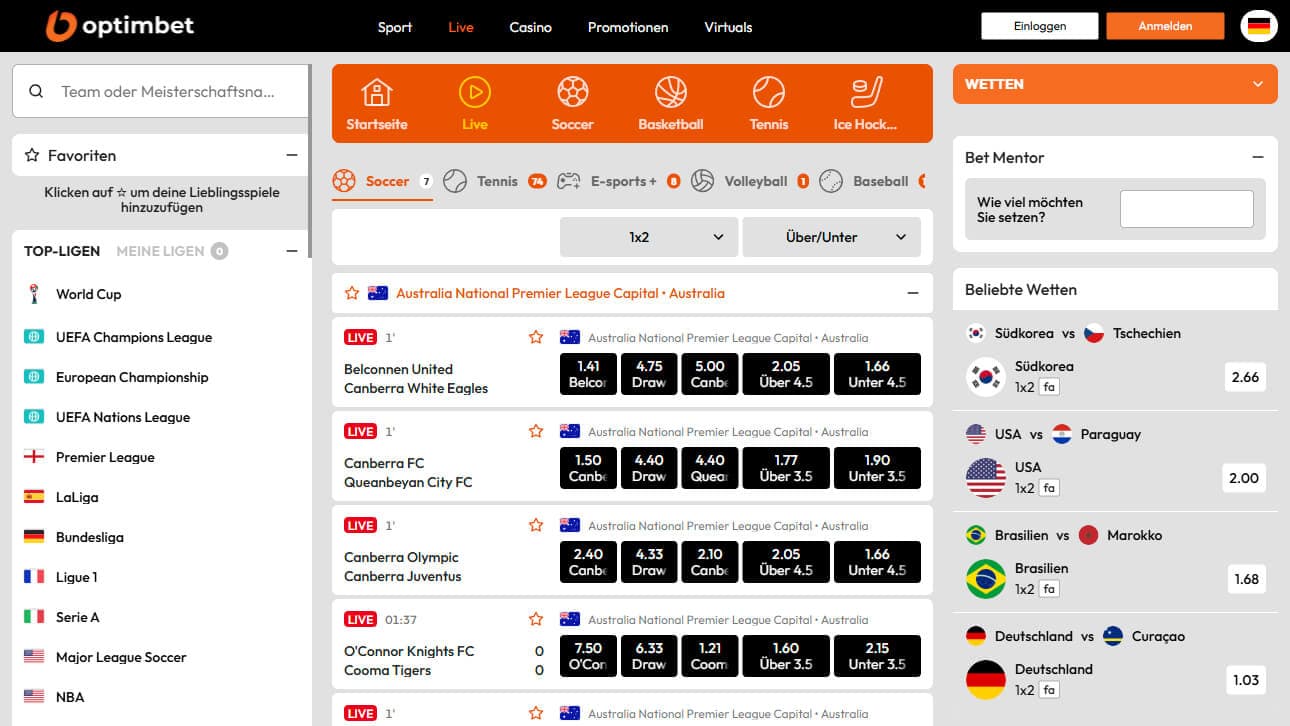
Task: Bet on Belconnen at 1.41
Action: pos(588,374)
